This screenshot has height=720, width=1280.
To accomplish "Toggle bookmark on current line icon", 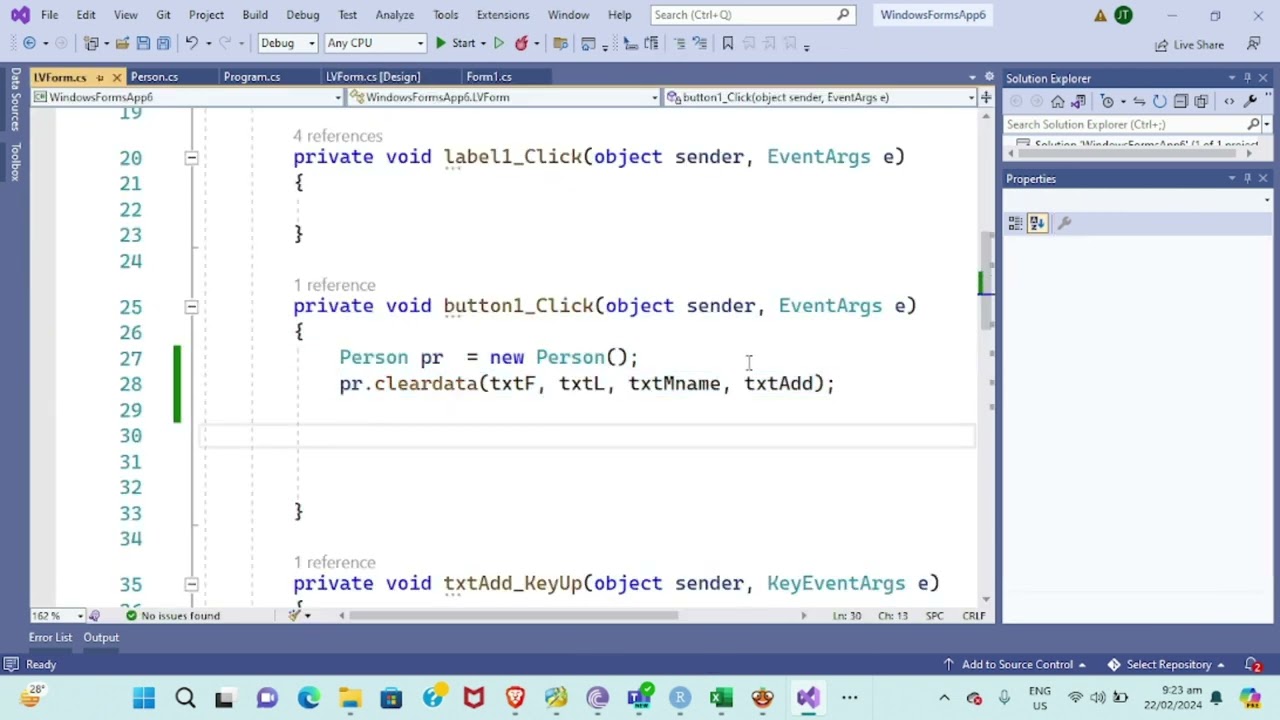I will (727, 43).
